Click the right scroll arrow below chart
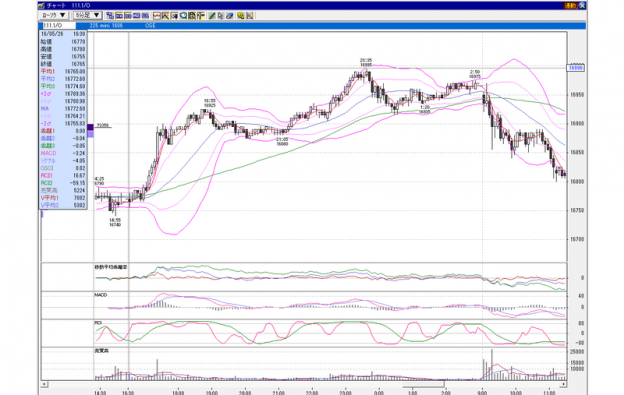The width and height of the screenshot is (624, 395). [x=564, y=384]
